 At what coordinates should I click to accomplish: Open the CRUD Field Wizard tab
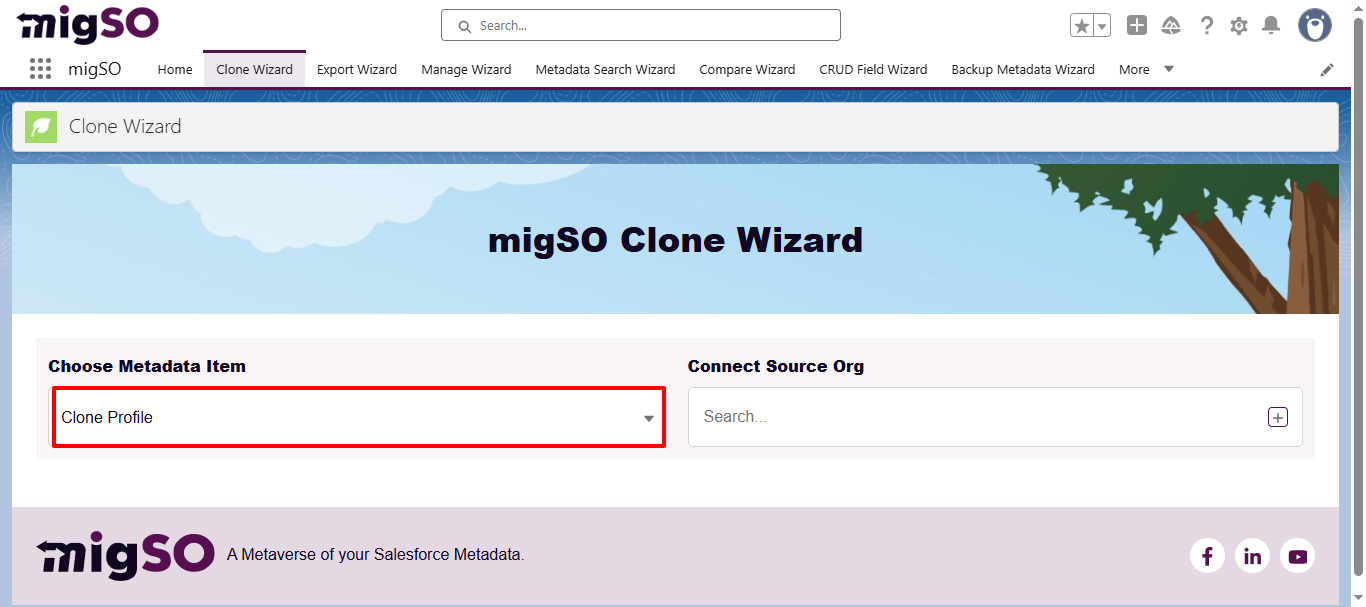[873, 69]
